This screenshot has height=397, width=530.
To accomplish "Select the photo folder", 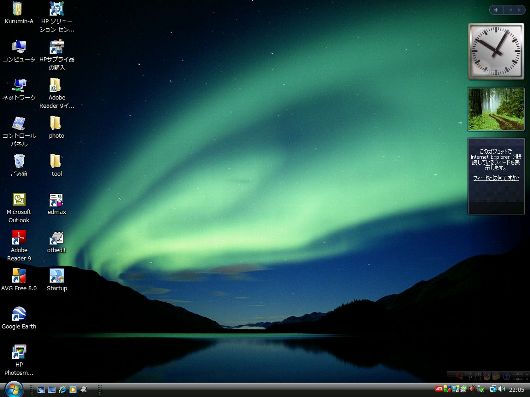I will 56,127.
